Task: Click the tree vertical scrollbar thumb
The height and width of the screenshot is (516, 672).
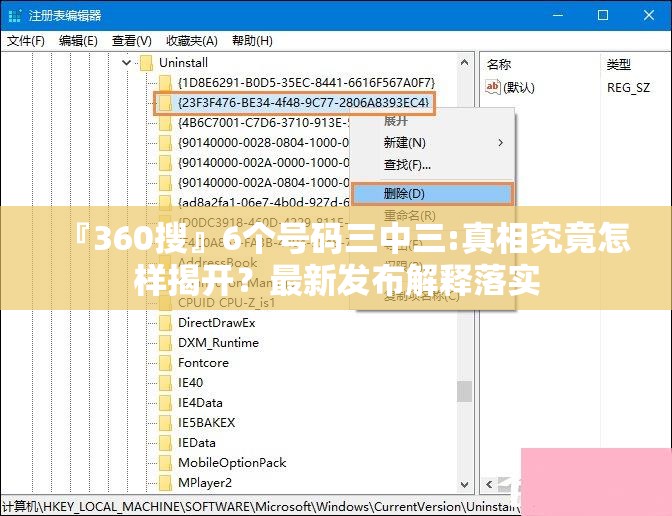Action: [465, 391]
